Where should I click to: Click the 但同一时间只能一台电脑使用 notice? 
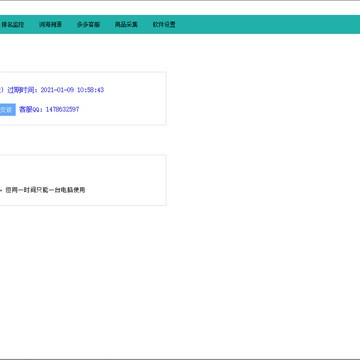coord(45,190)
